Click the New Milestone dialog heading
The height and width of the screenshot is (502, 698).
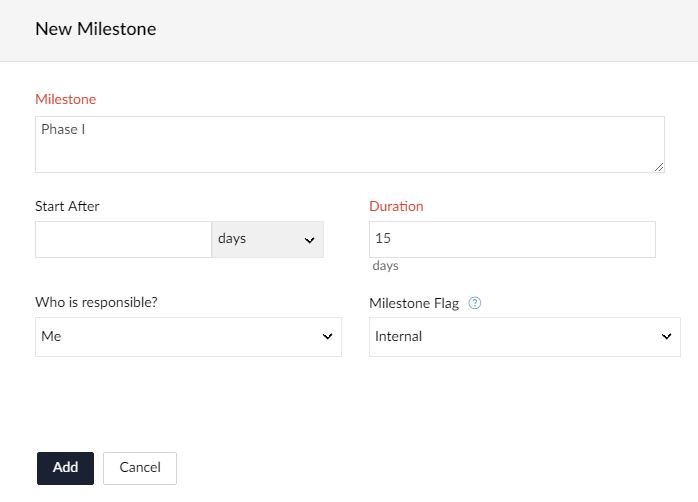click(95, 29)
